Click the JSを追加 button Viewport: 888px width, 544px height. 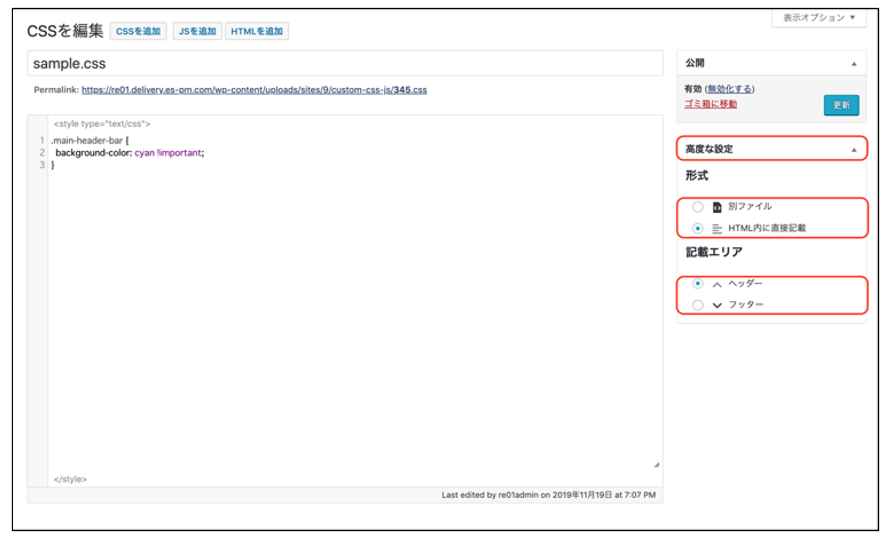point(196,31)
